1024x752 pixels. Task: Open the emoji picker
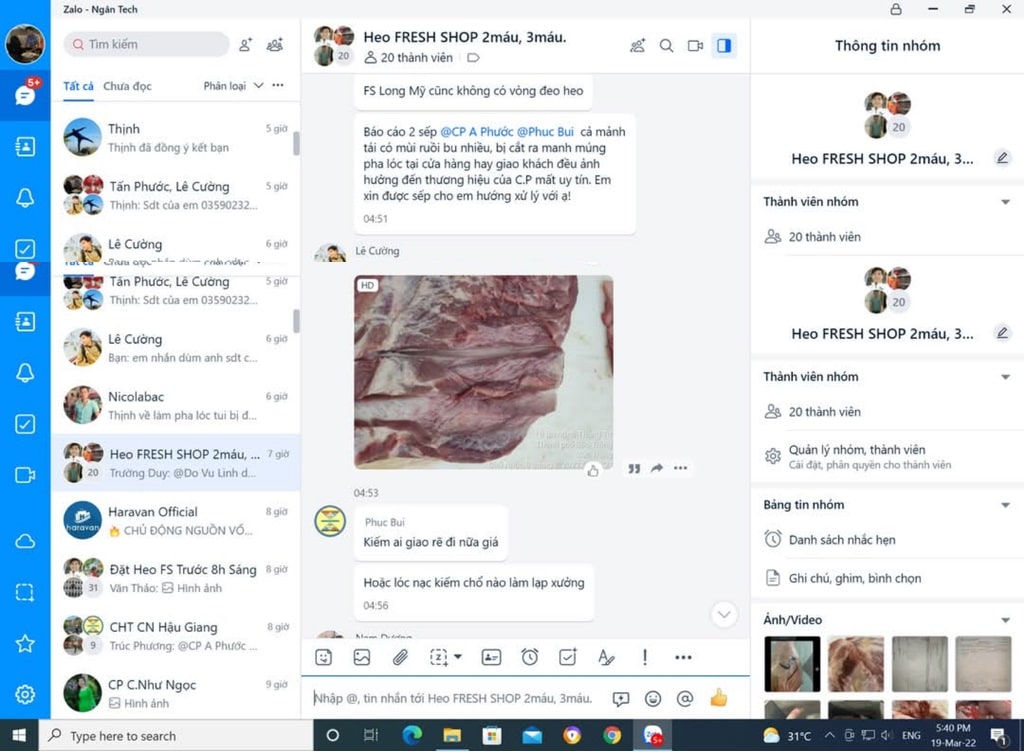coord(652,699)
